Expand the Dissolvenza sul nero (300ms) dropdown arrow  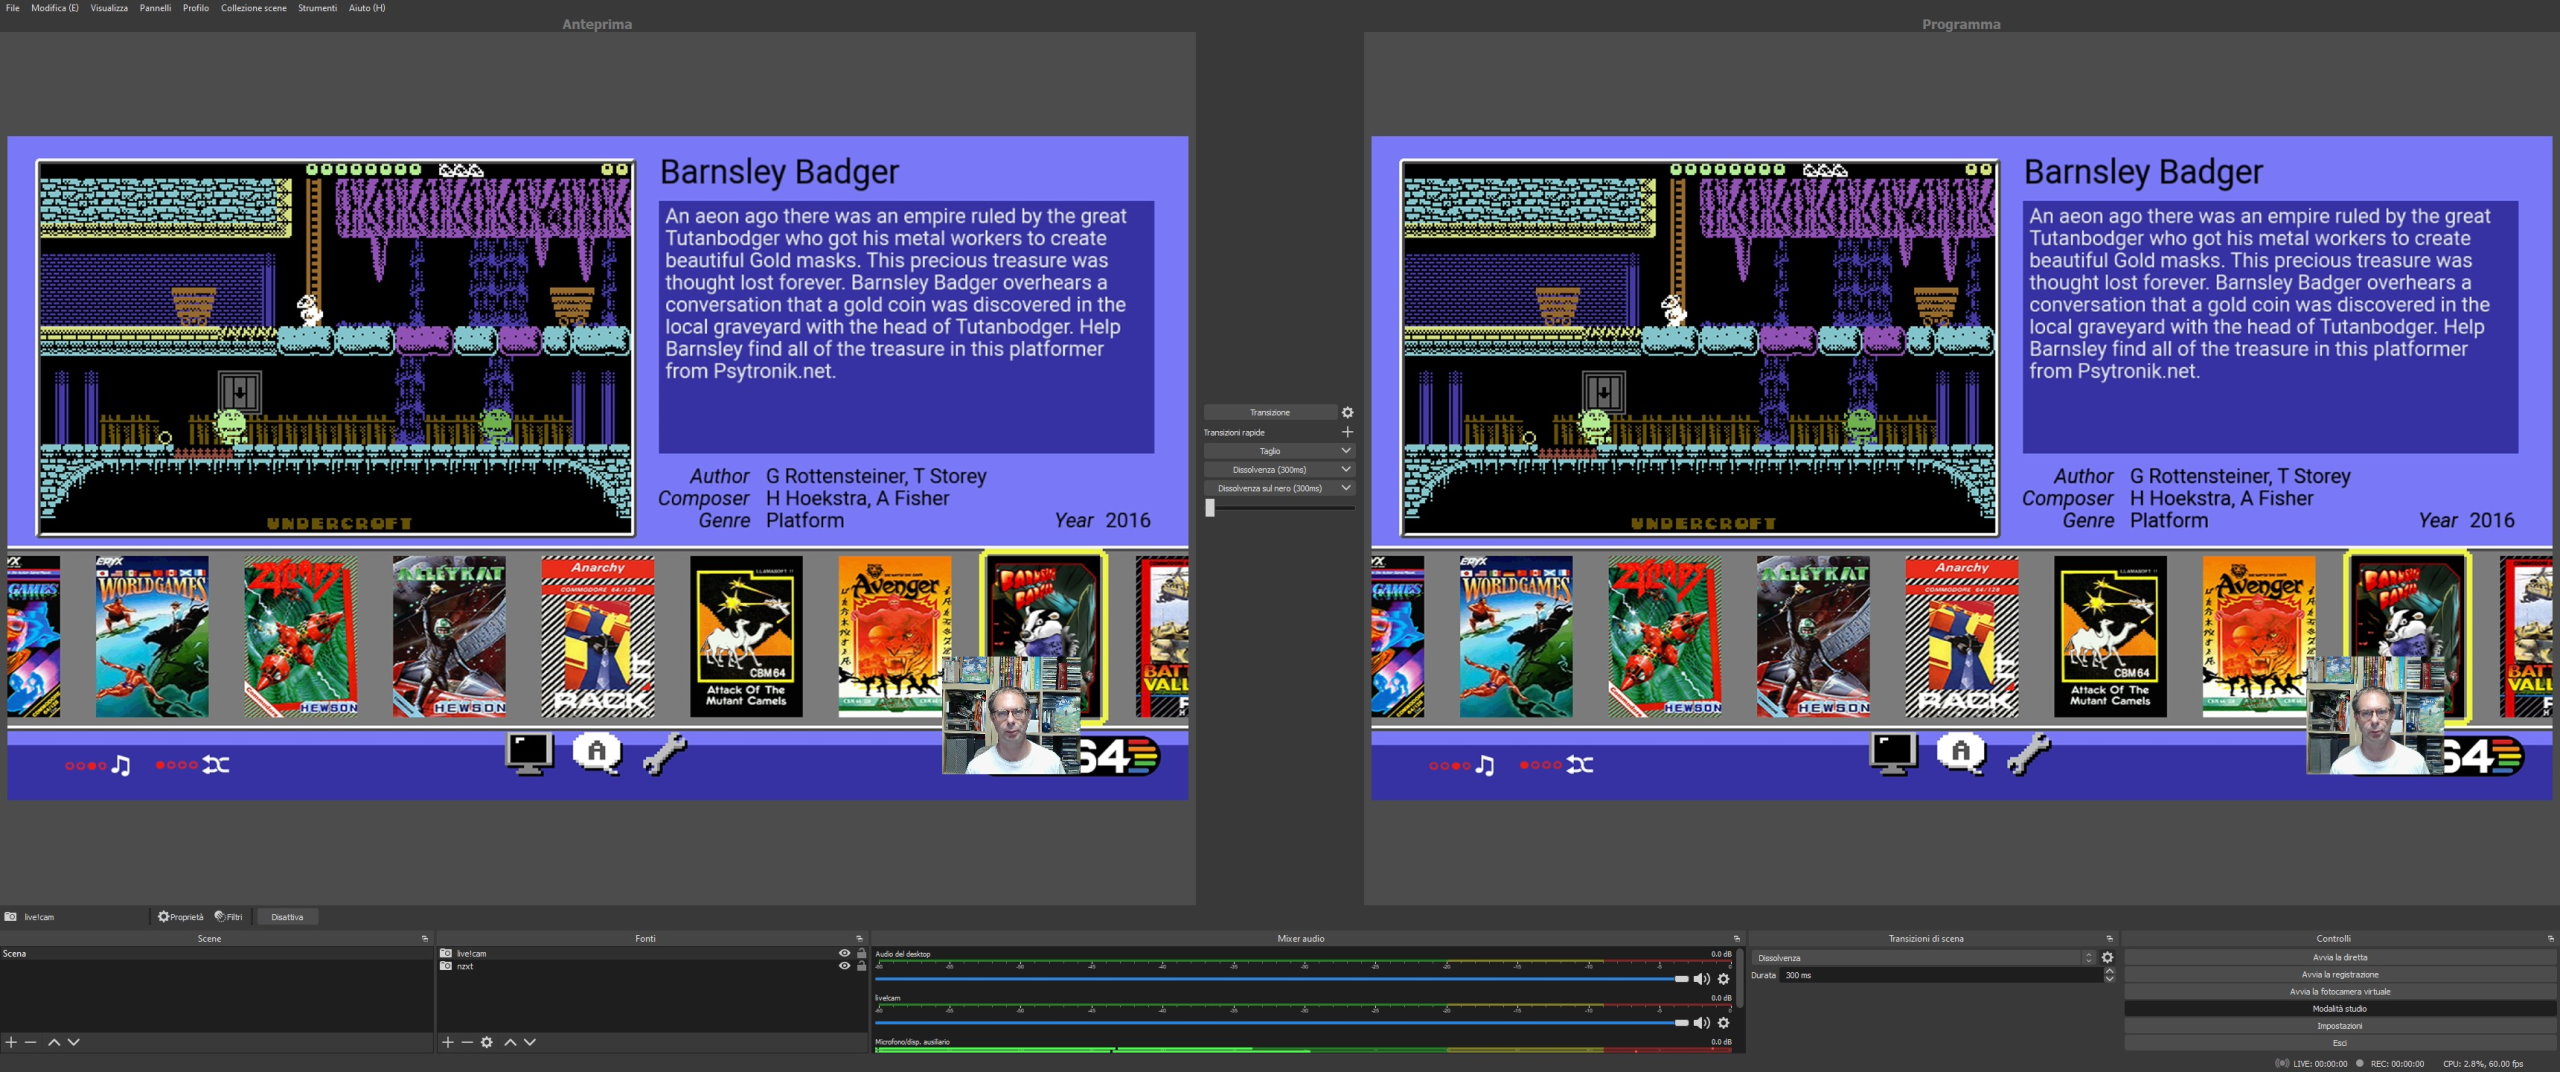coord(1346,489)
